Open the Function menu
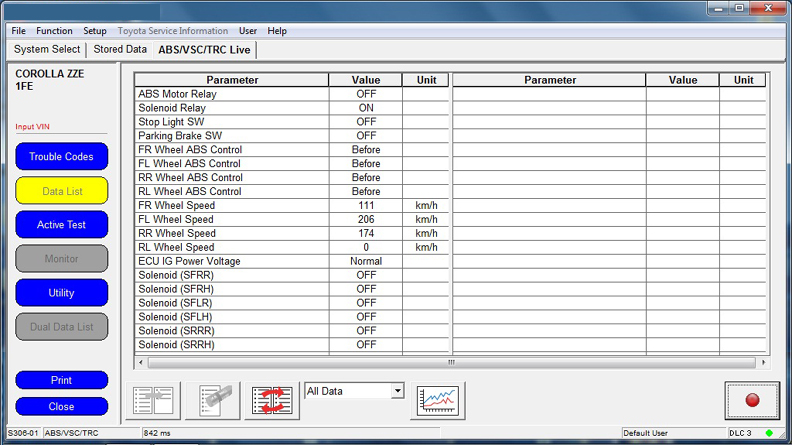Viewport: 792px width, 445px height. click(54, 31)
